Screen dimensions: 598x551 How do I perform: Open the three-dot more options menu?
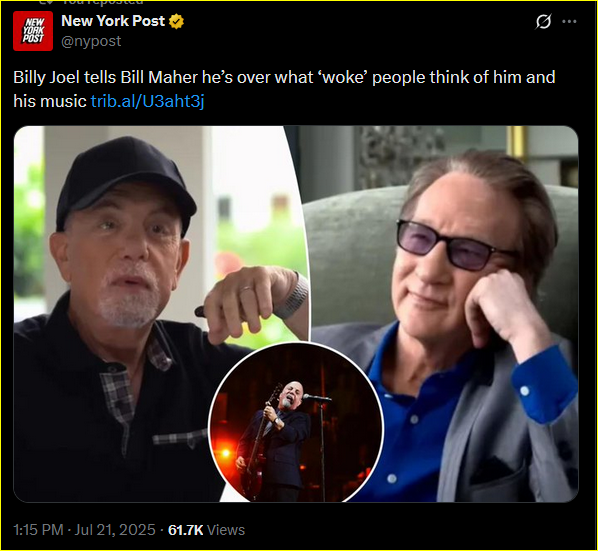point(569,21)
